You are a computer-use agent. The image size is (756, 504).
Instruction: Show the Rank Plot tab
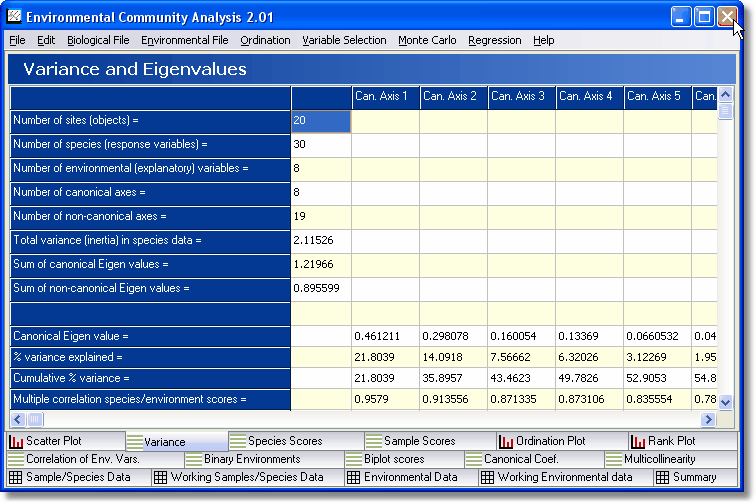pos(683,441)
